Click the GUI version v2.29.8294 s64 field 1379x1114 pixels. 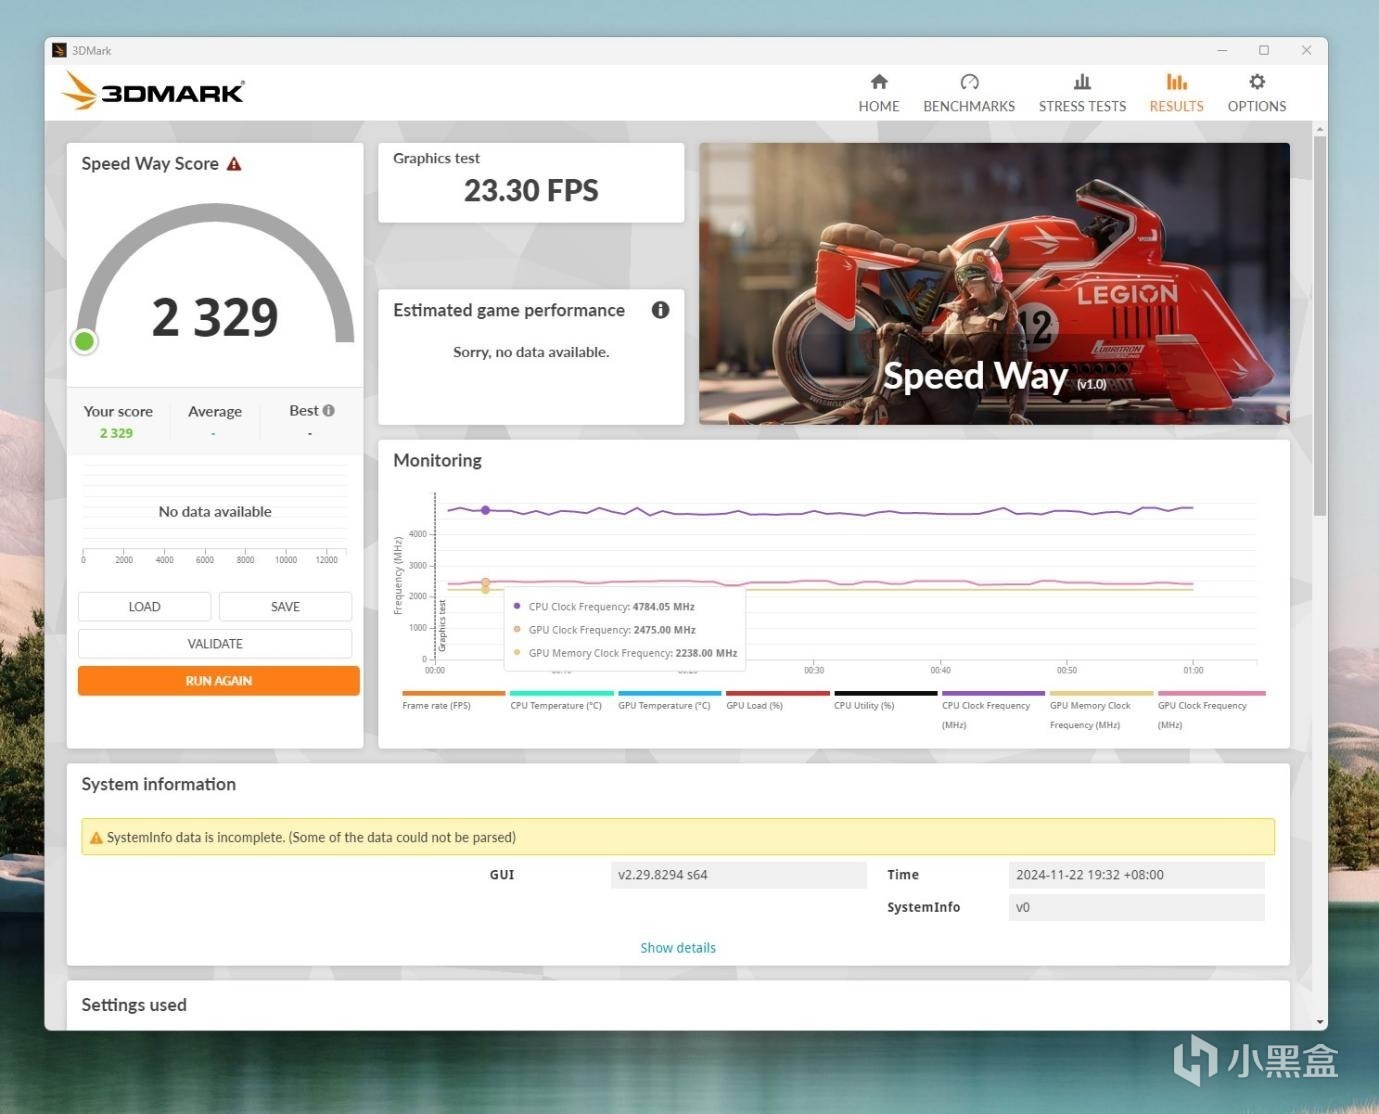point(738,875)
